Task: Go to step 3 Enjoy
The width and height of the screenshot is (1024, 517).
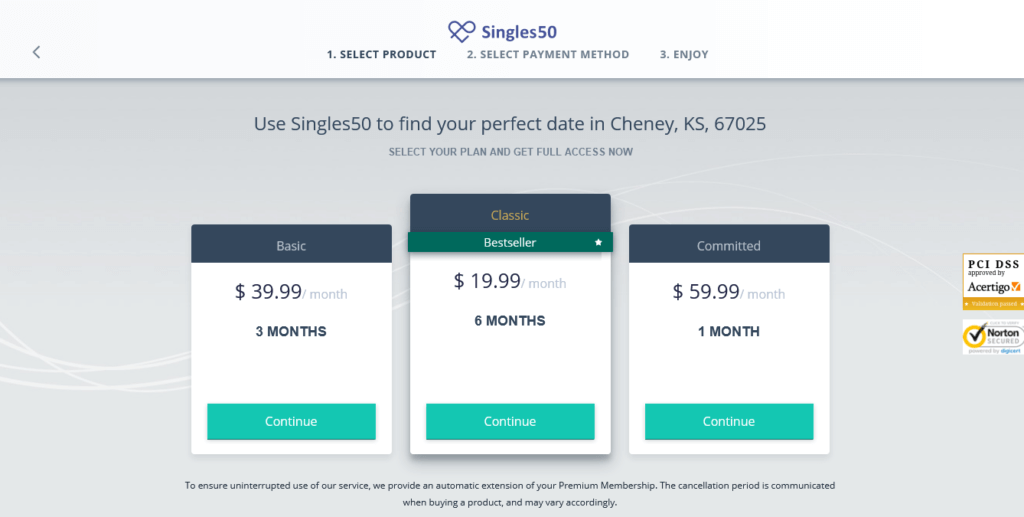Action: point(684,54)
